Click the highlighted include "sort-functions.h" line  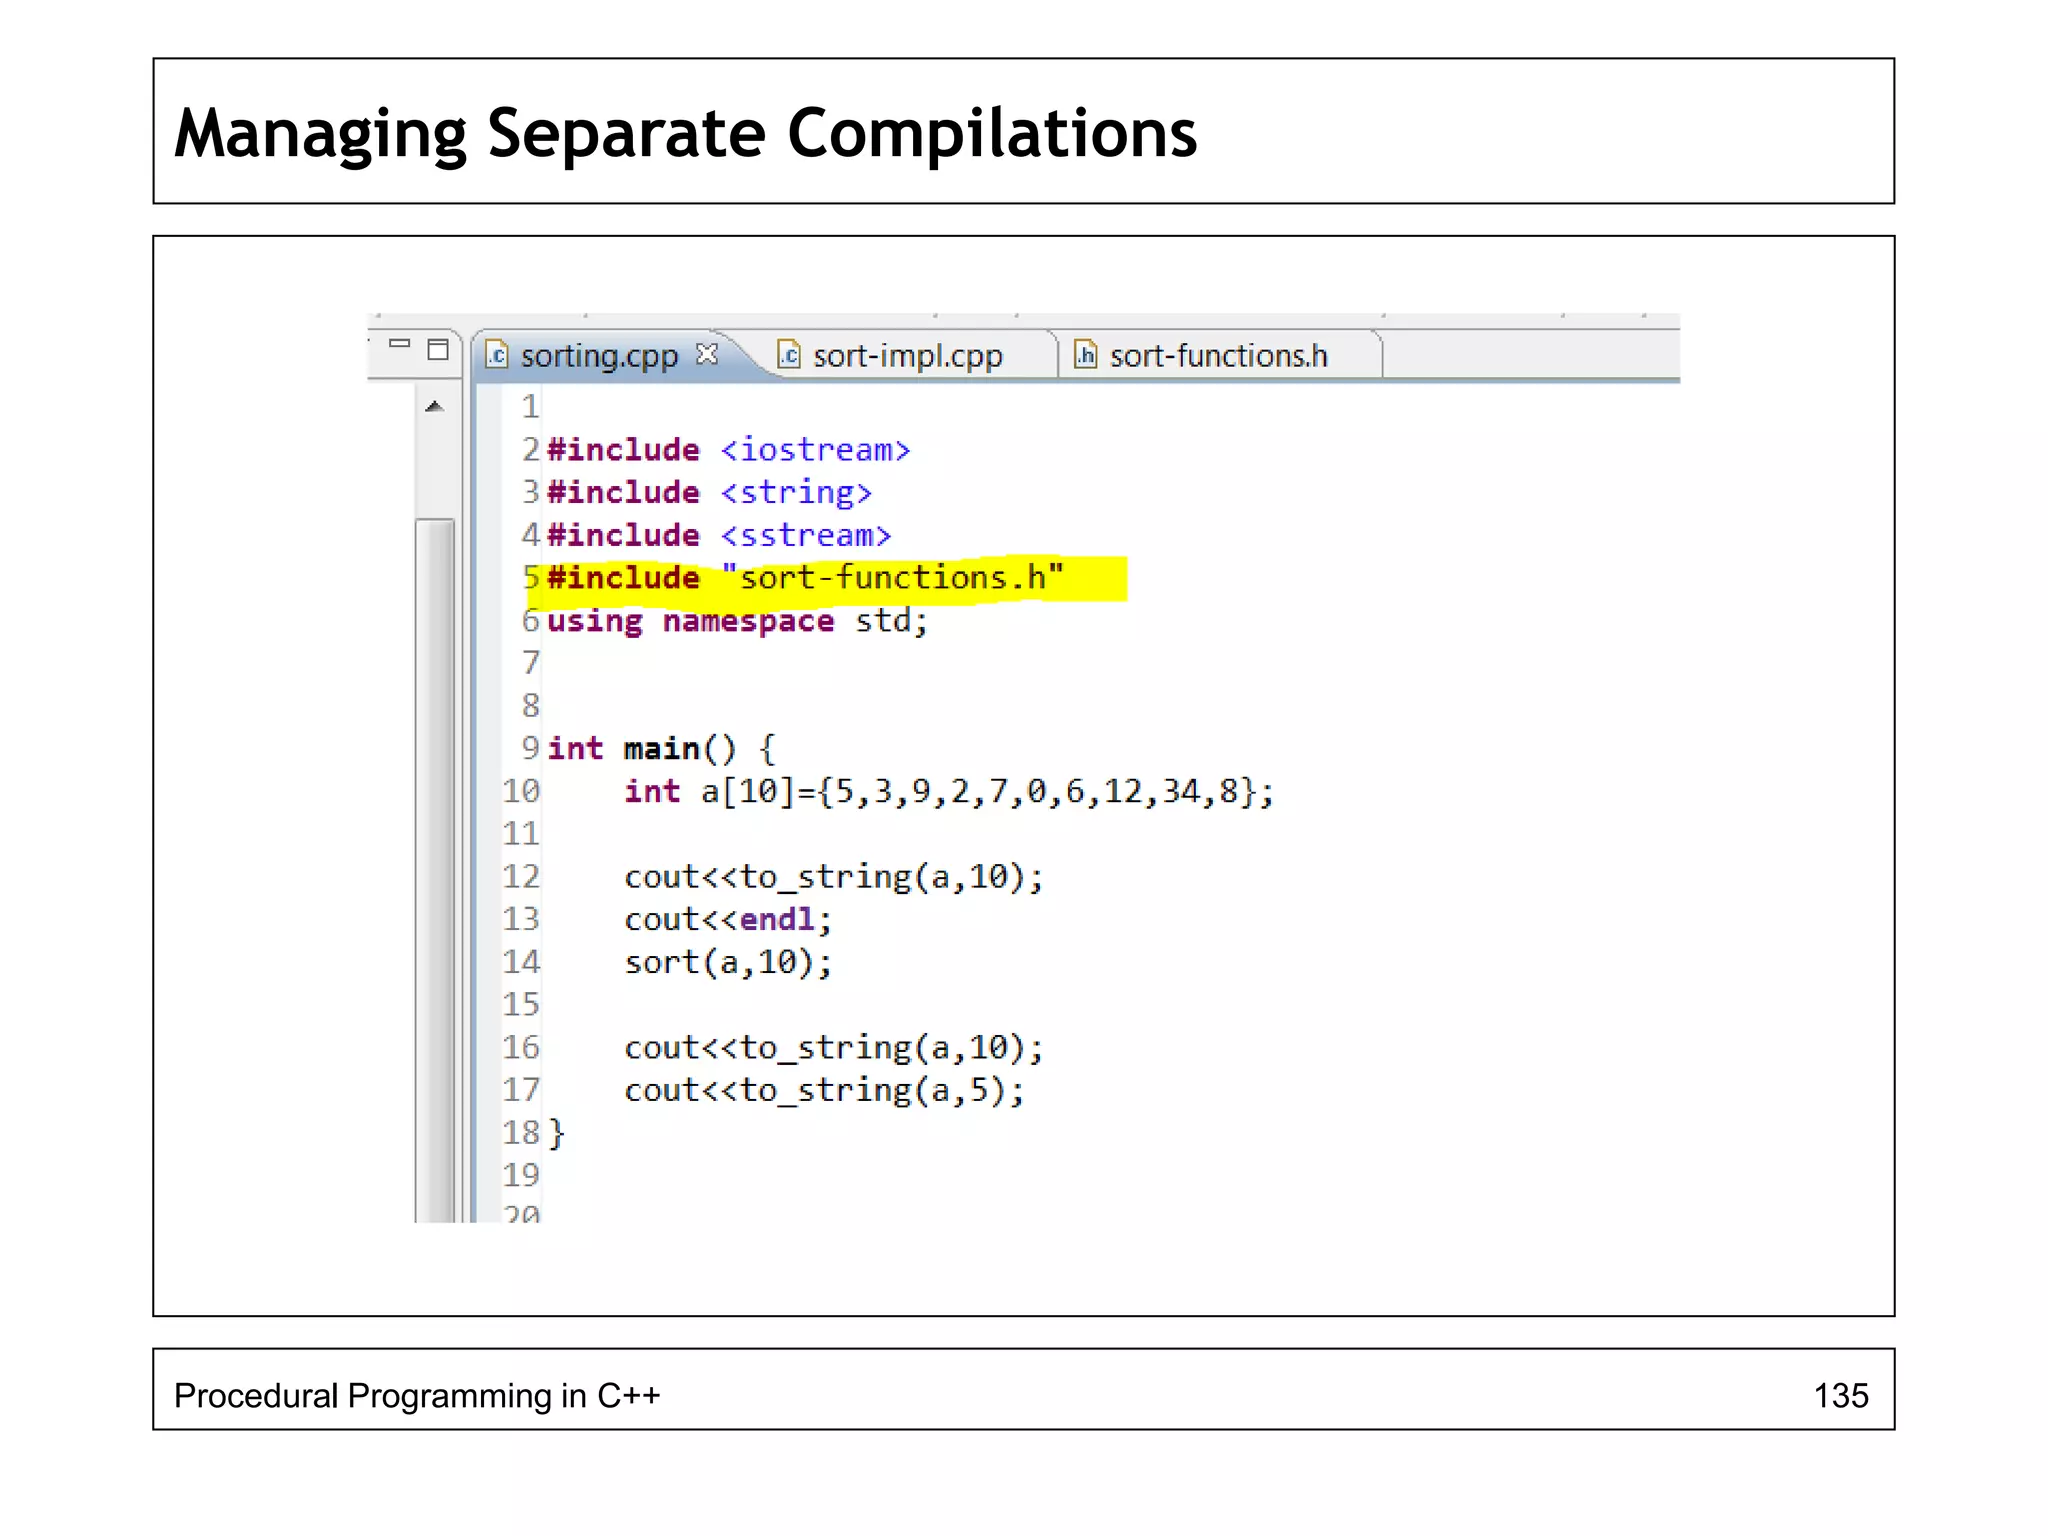pyautogui.click(x=805, y=578)
